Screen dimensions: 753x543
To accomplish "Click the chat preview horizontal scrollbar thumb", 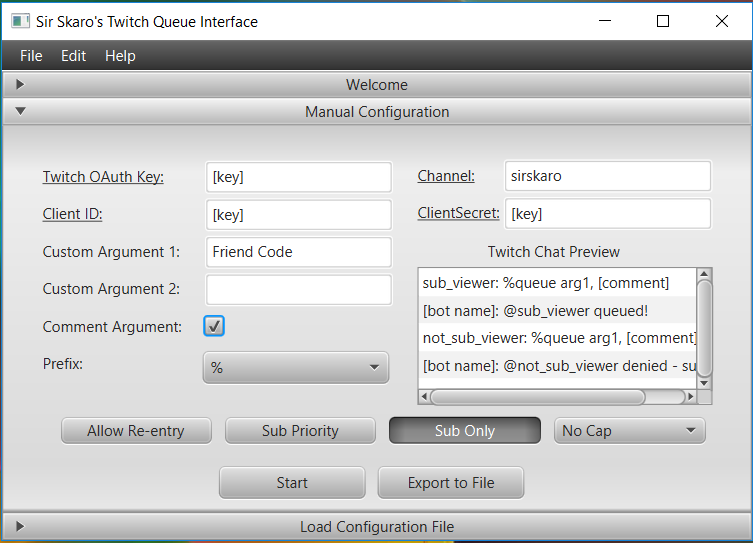I will (x=538, y=397).
